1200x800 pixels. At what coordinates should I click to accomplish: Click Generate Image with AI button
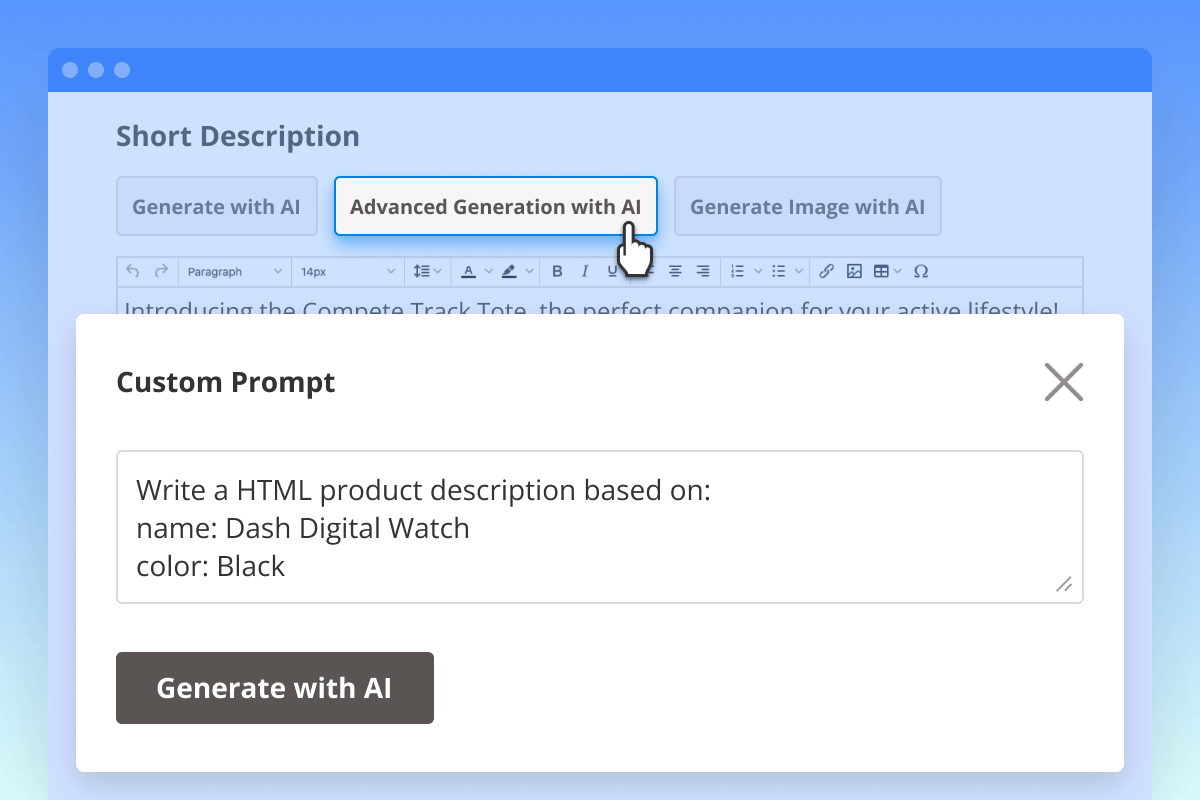pyautogui.click(x=807, y=207)
